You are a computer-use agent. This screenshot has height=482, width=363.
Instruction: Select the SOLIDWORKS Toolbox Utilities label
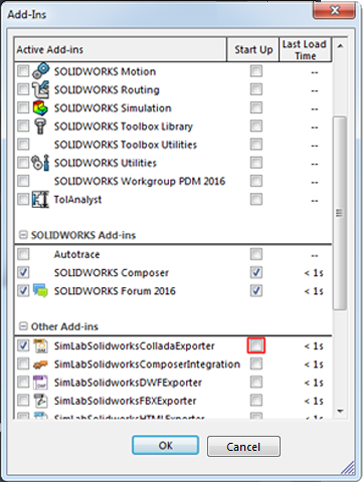(125, 145)
